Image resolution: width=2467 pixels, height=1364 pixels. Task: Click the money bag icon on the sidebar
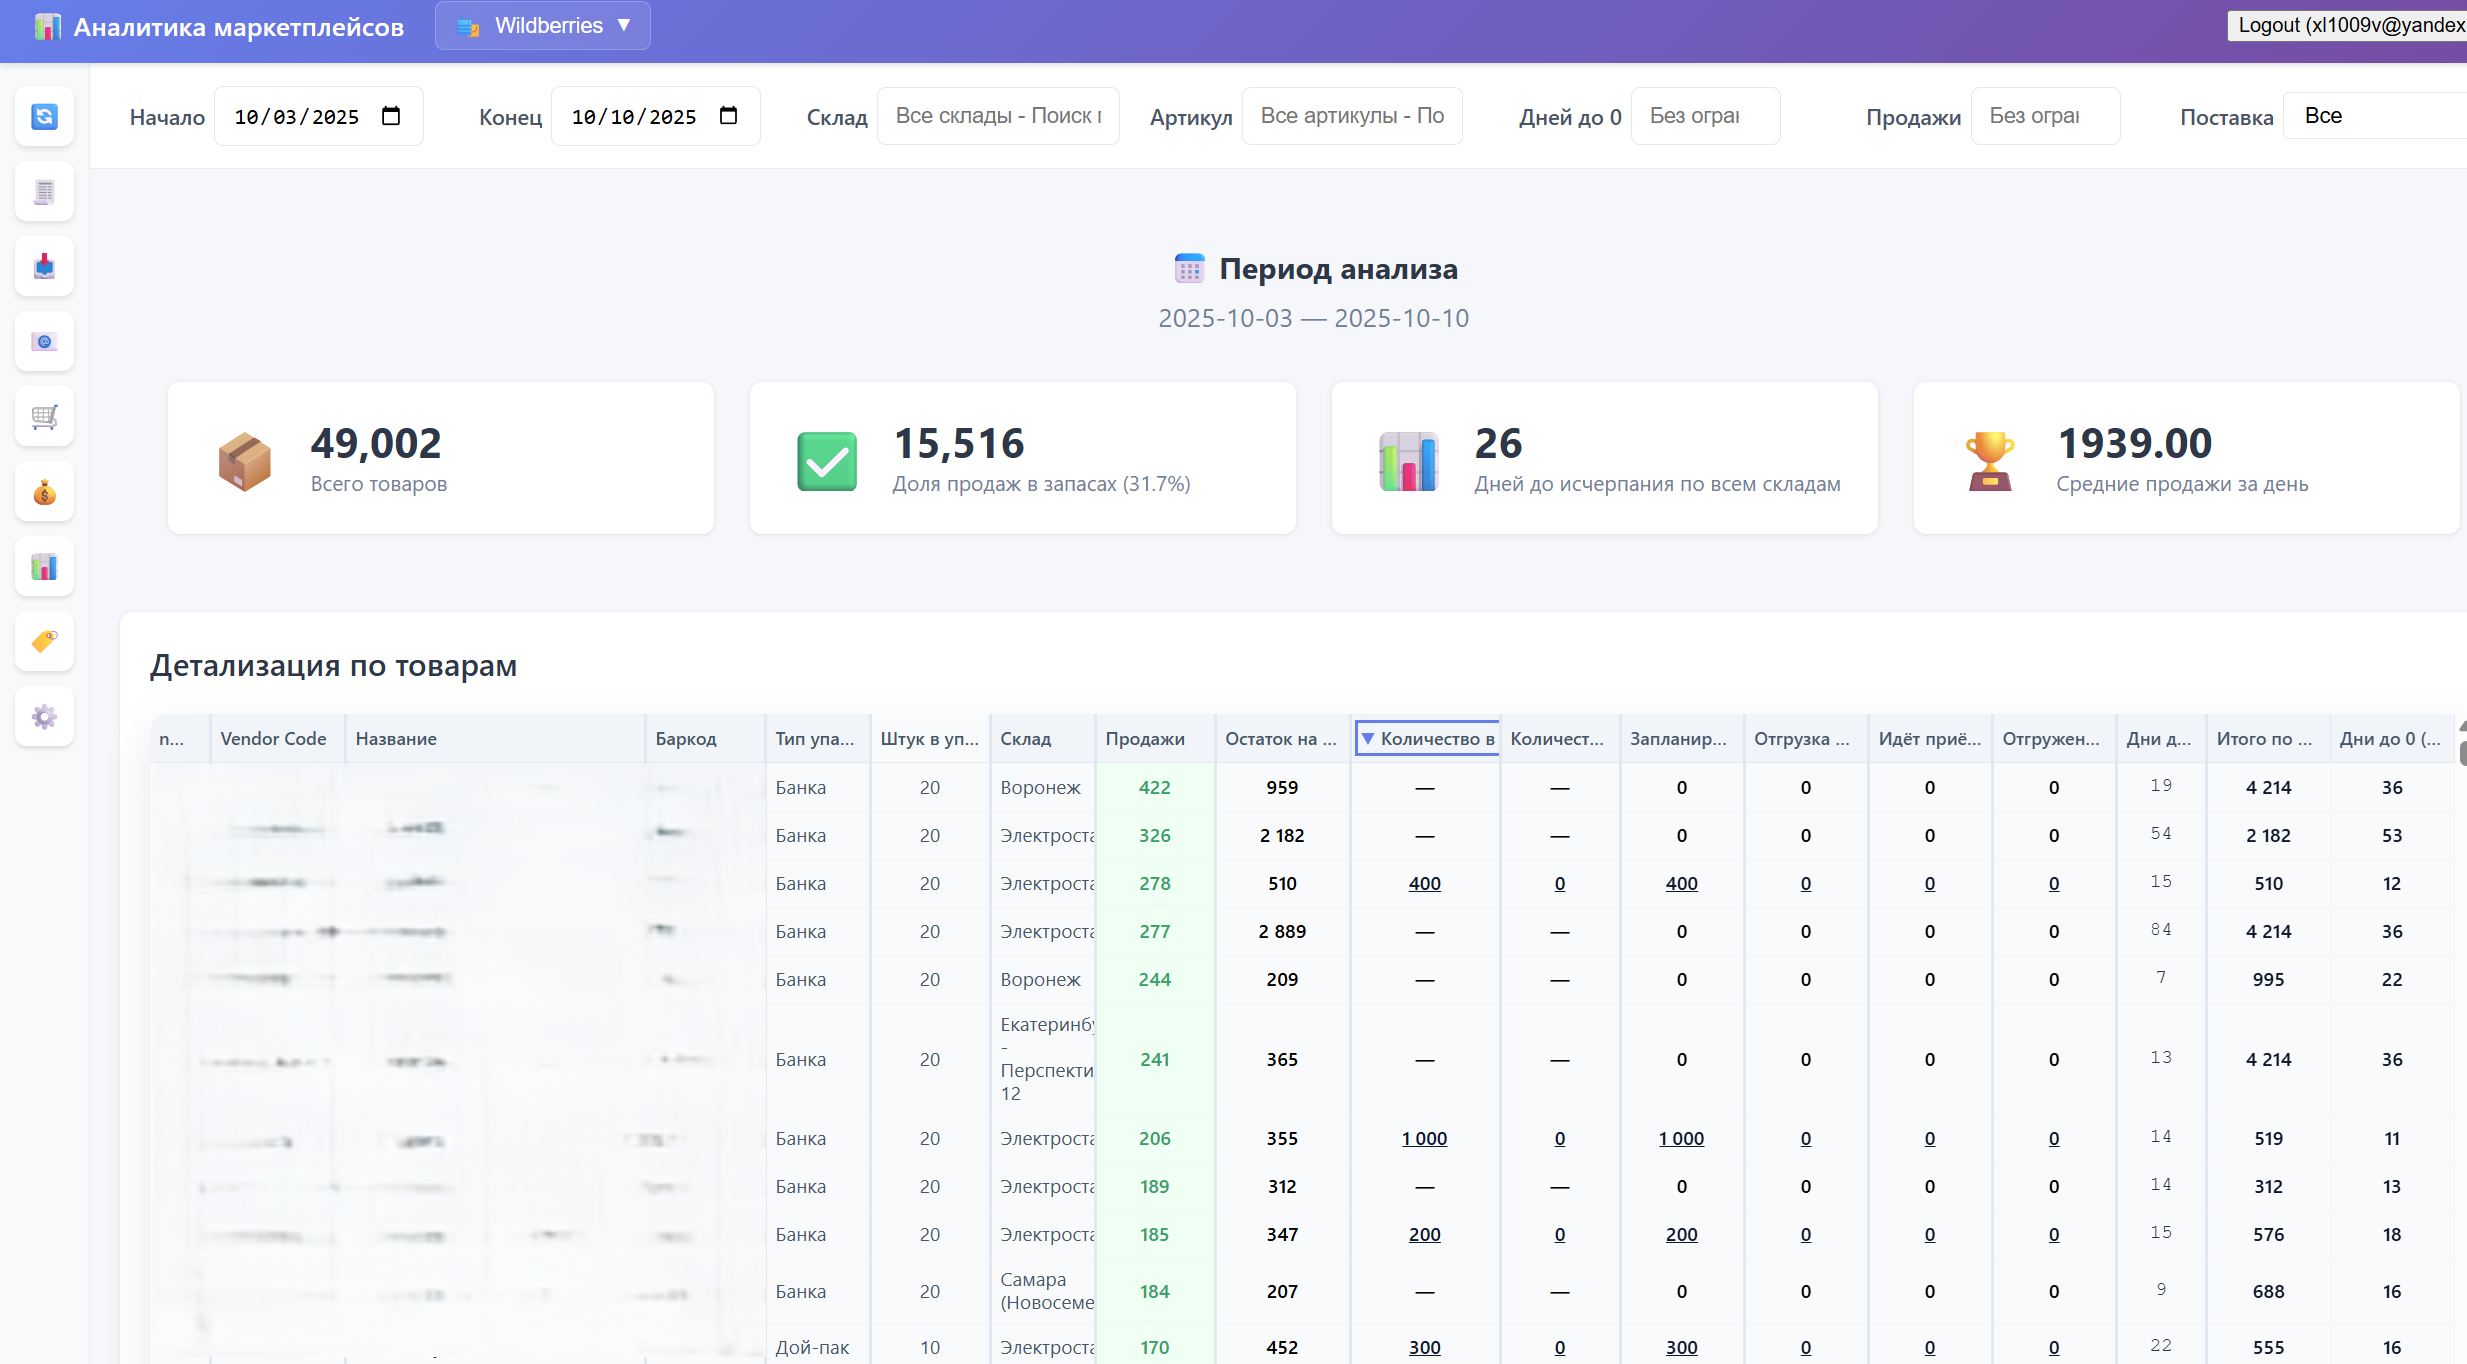tap(44, 491)
